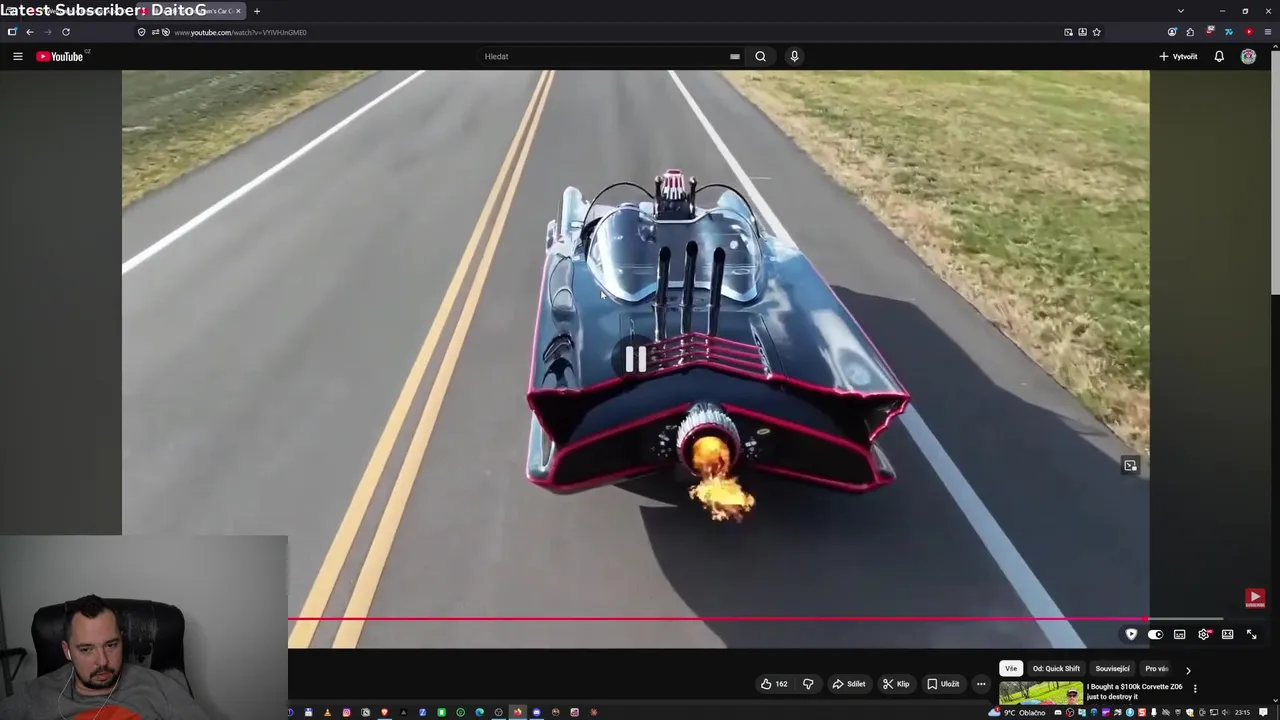Go back with the browser back arrow
Screen dimensions: 1280x720
click(x=29, y=32)
